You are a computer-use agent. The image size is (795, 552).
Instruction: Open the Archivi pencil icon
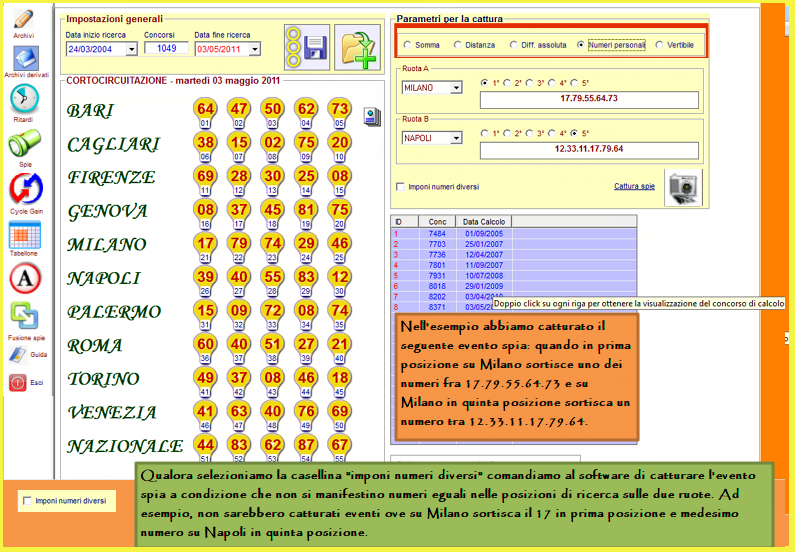(x=23, y=19)
